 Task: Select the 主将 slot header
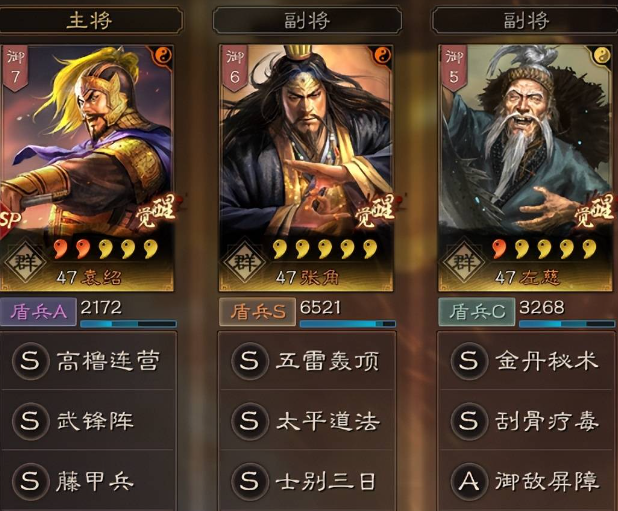(x=89, y=20)
